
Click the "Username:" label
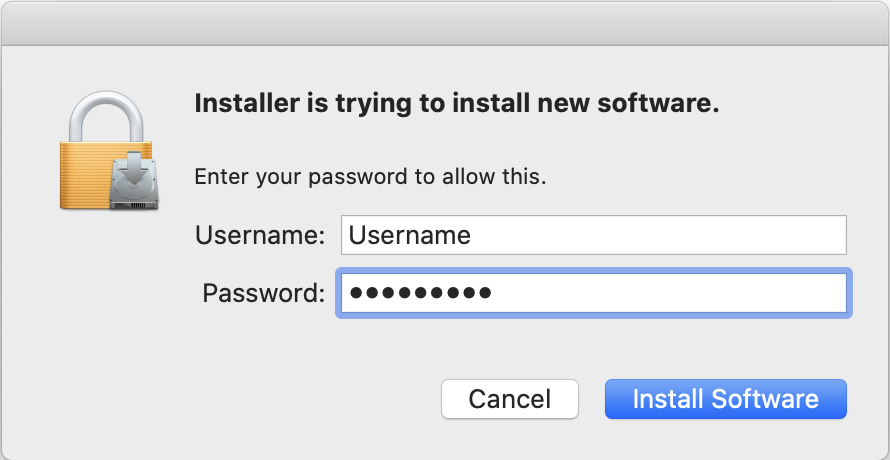pos(260,235)
